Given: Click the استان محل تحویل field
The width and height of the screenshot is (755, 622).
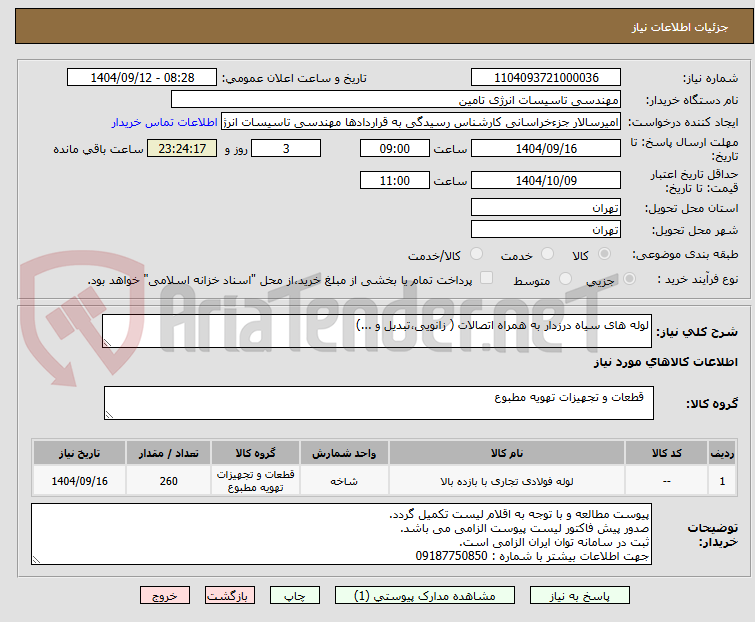Looking at the screenshot, I should click(546, 207).
